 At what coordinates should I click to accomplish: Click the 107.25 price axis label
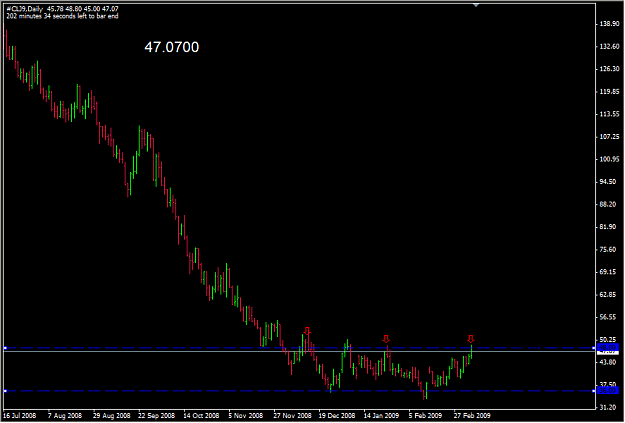609,137
